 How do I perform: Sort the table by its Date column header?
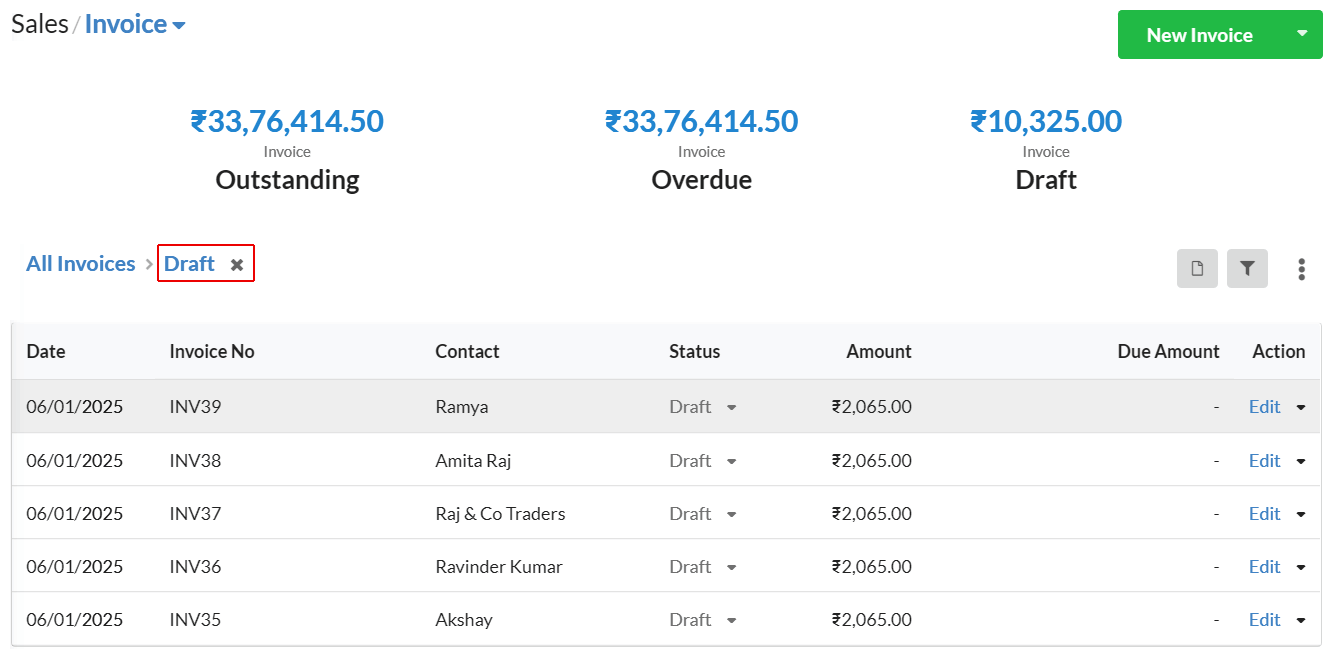[x=46, y=351]
